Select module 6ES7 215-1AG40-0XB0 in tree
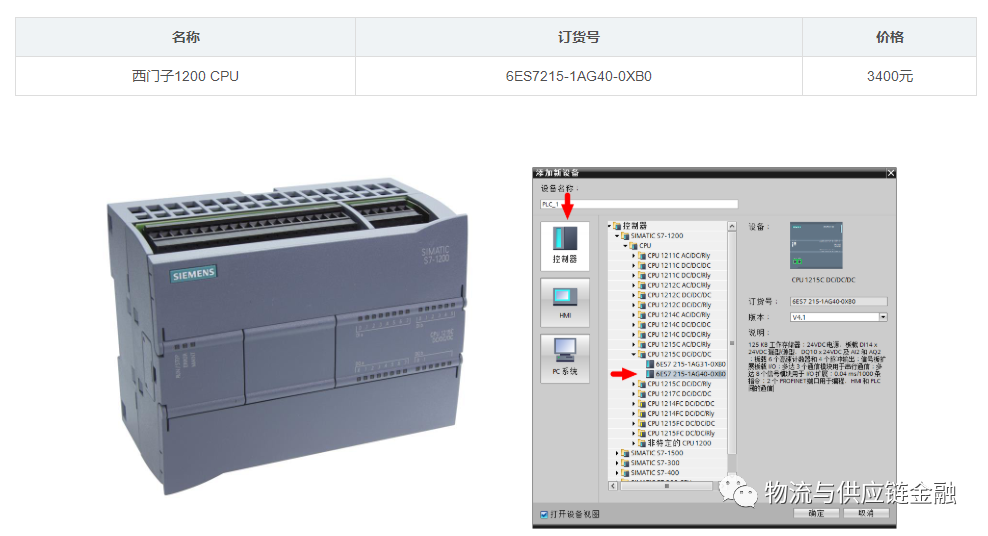The width and height of the screenshot is (988, 536). pyautogui.click(x=690, y=374)
